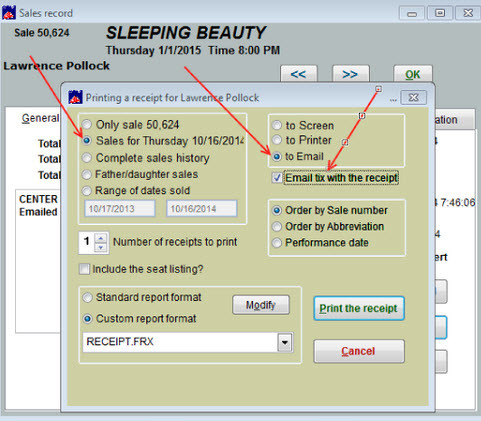Click the Lawrence Pollock customer name
Viewport: 481px width, 421px height.
tap(57, 66)
